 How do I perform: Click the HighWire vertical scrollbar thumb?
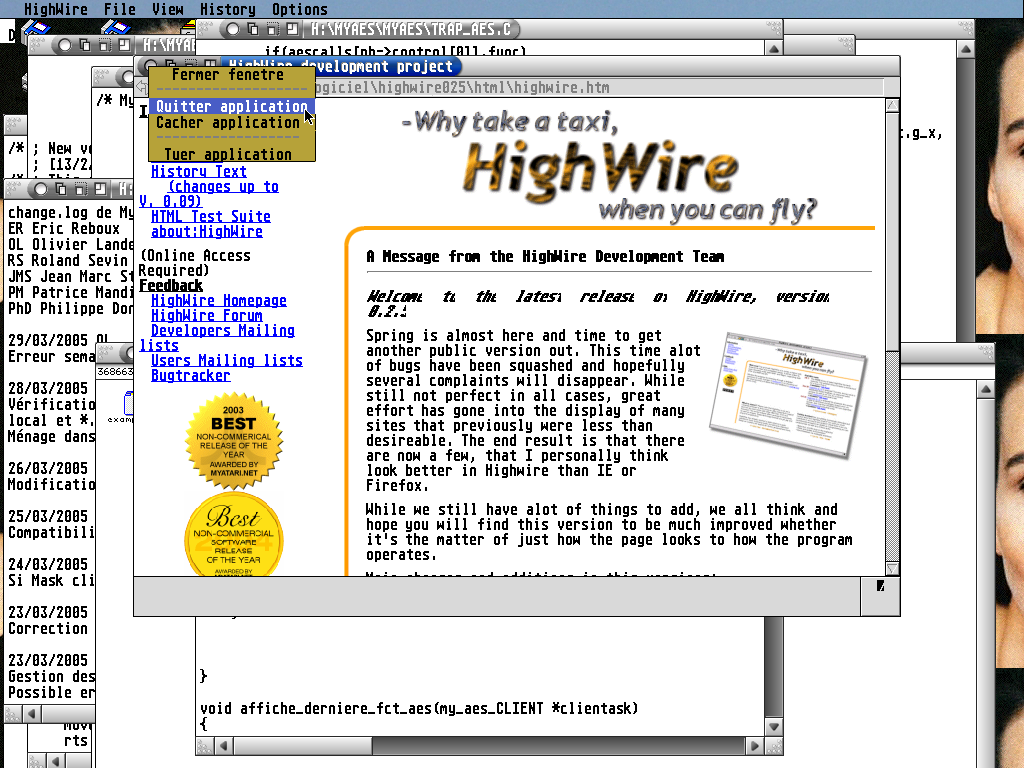coord(892,232)
